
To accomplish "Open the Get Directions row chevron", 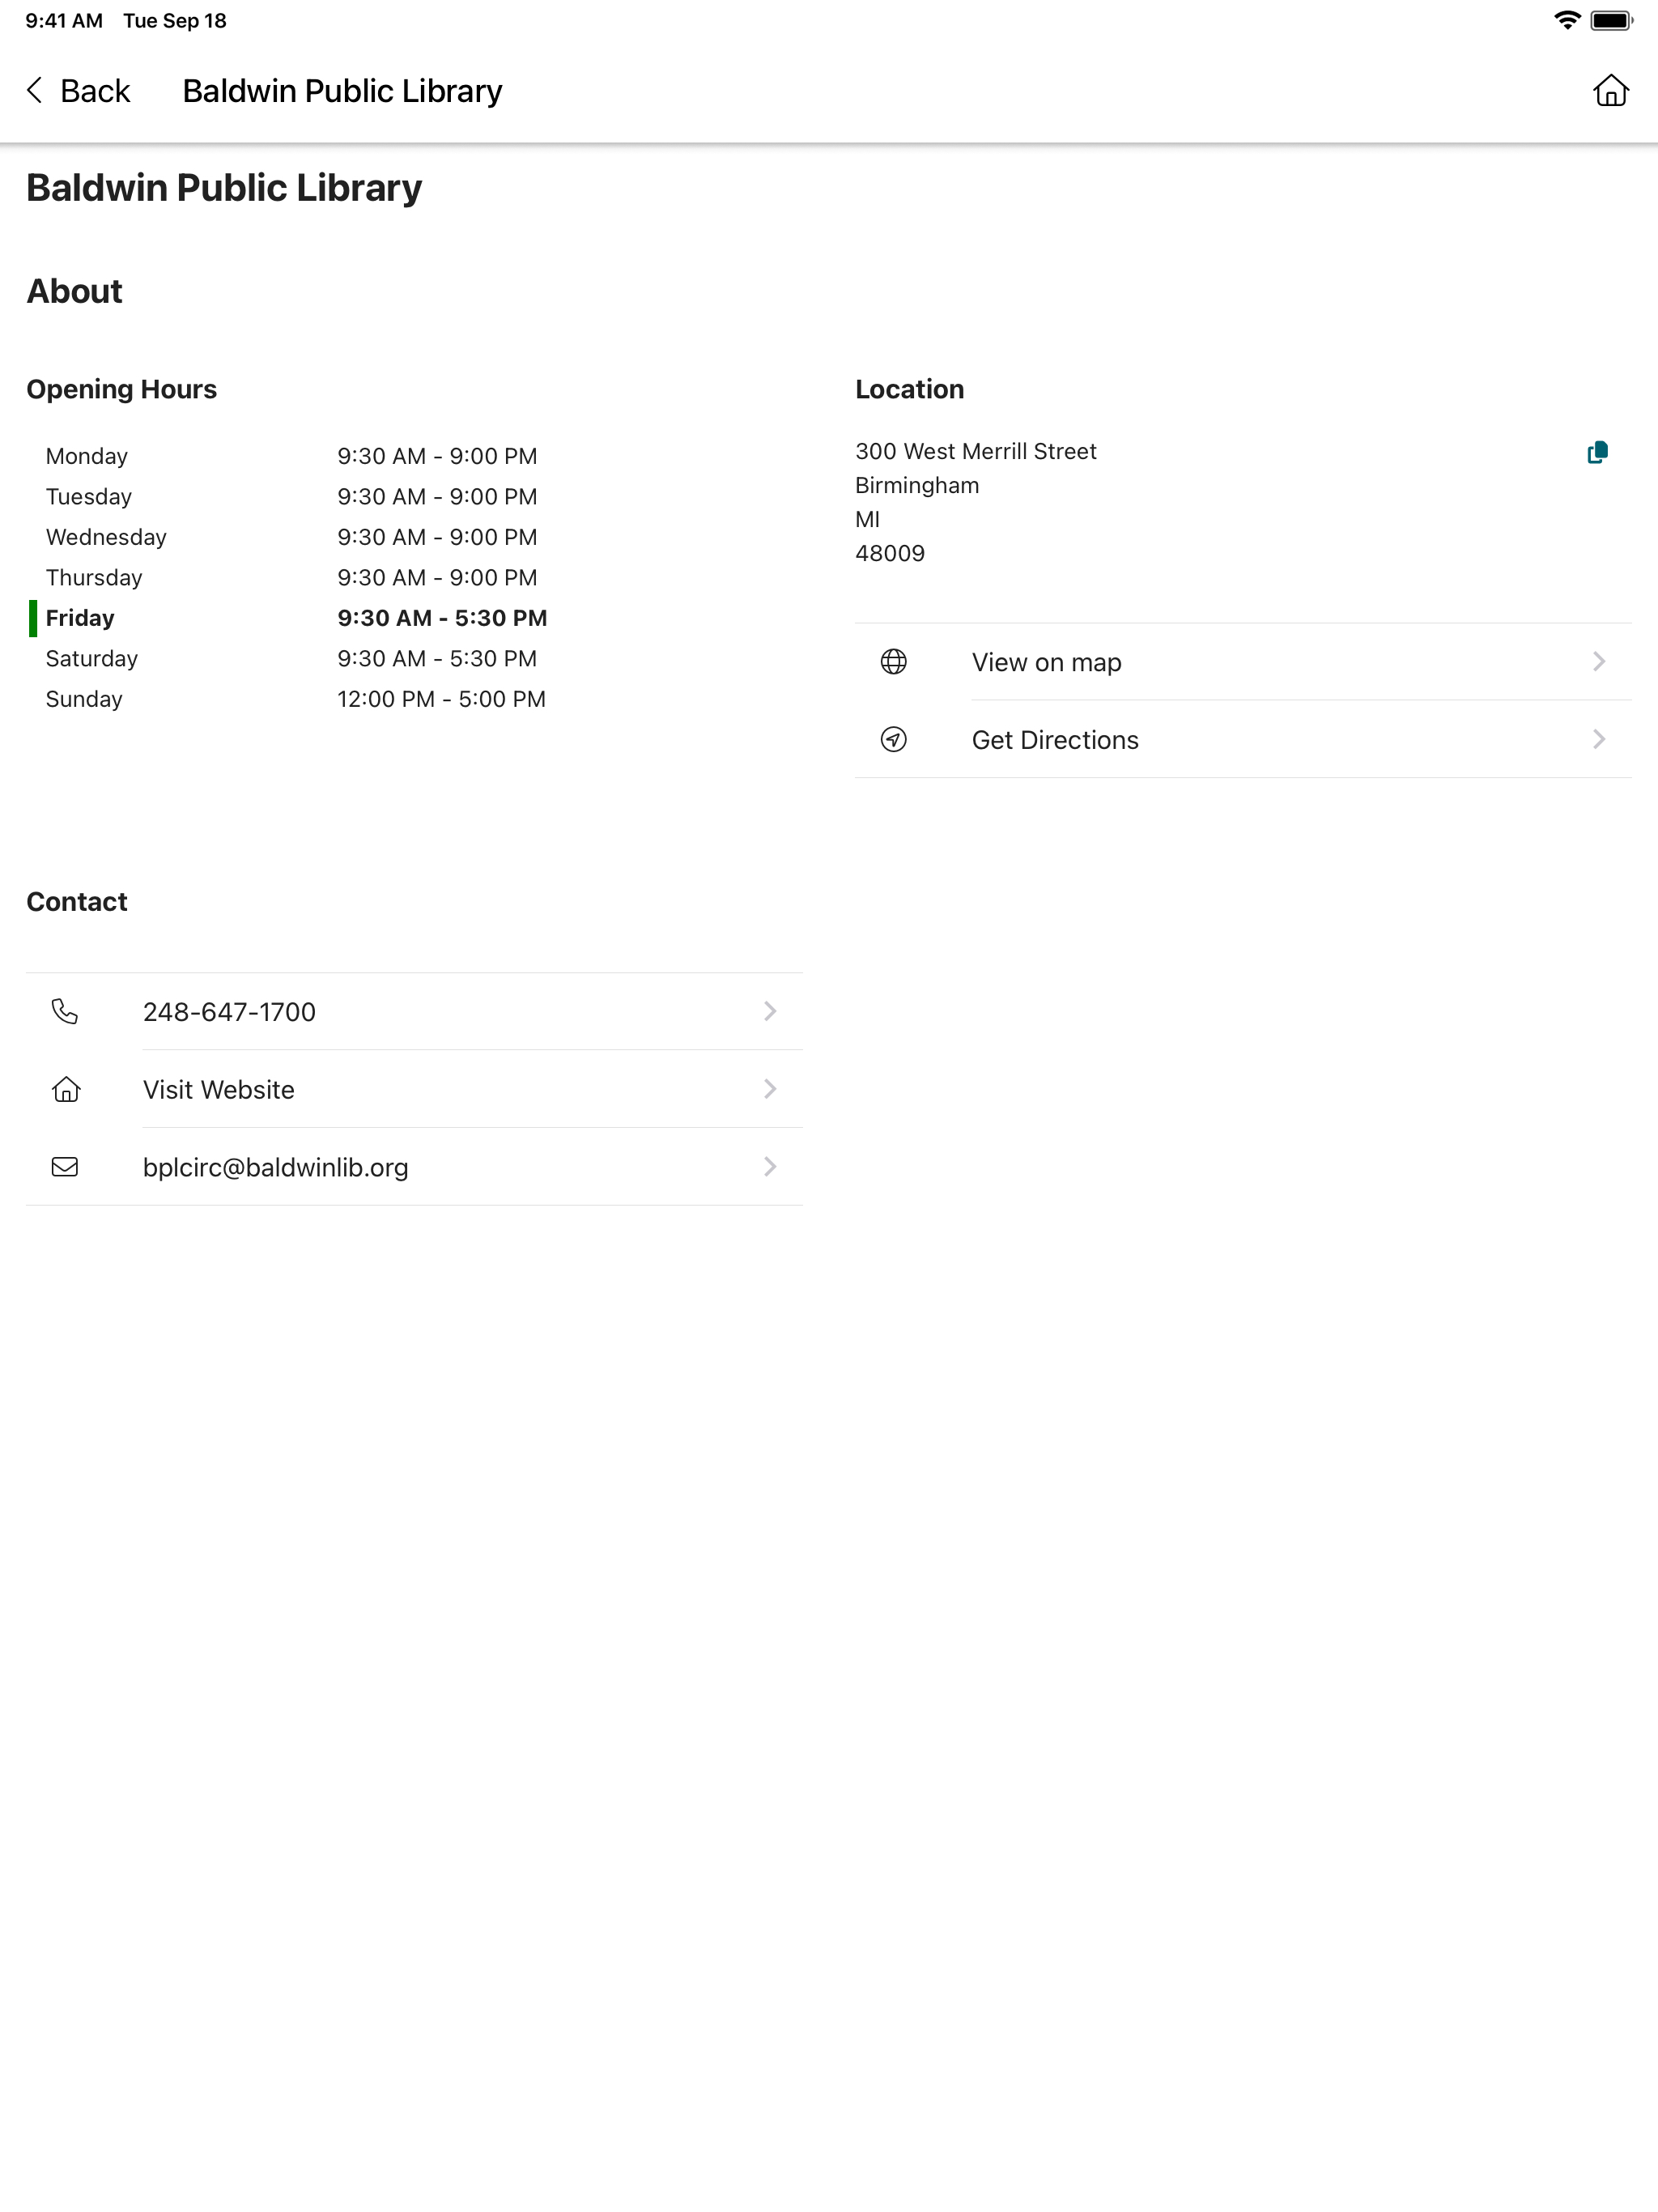I will coord(1599,740).
